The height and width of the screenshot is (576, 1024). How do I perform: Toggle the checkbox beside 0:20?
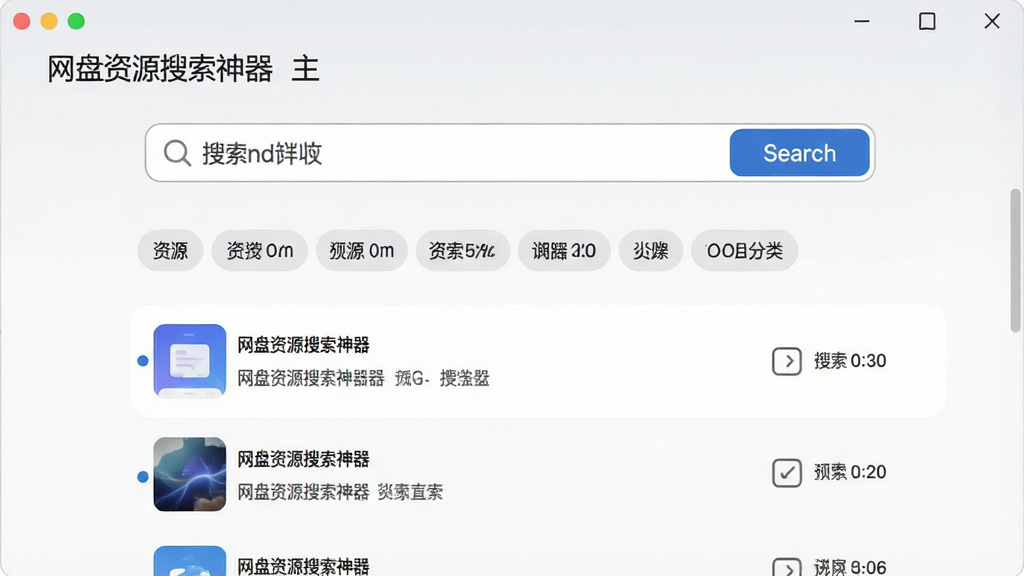point(787,473)
